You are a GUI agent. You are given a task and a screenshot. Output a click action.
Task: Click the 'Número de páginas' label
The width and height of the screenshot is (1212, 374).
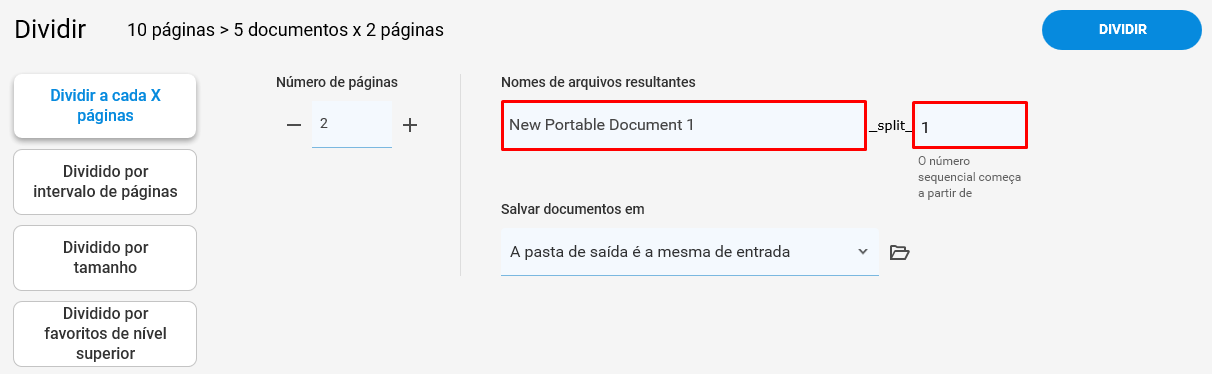coord(337,82)
